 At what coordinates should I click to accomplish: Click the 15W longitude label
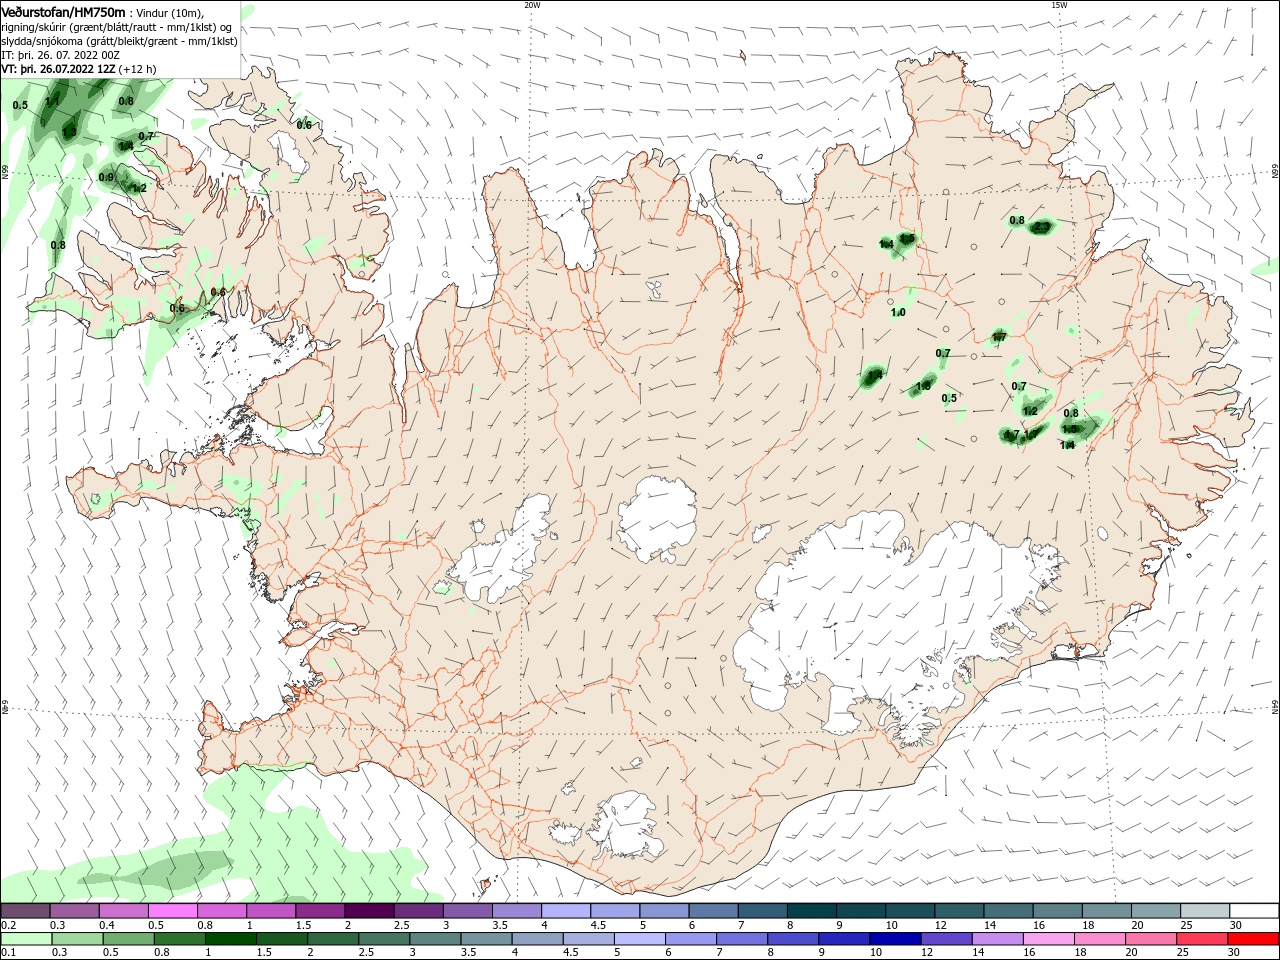tap(1059, 5)
